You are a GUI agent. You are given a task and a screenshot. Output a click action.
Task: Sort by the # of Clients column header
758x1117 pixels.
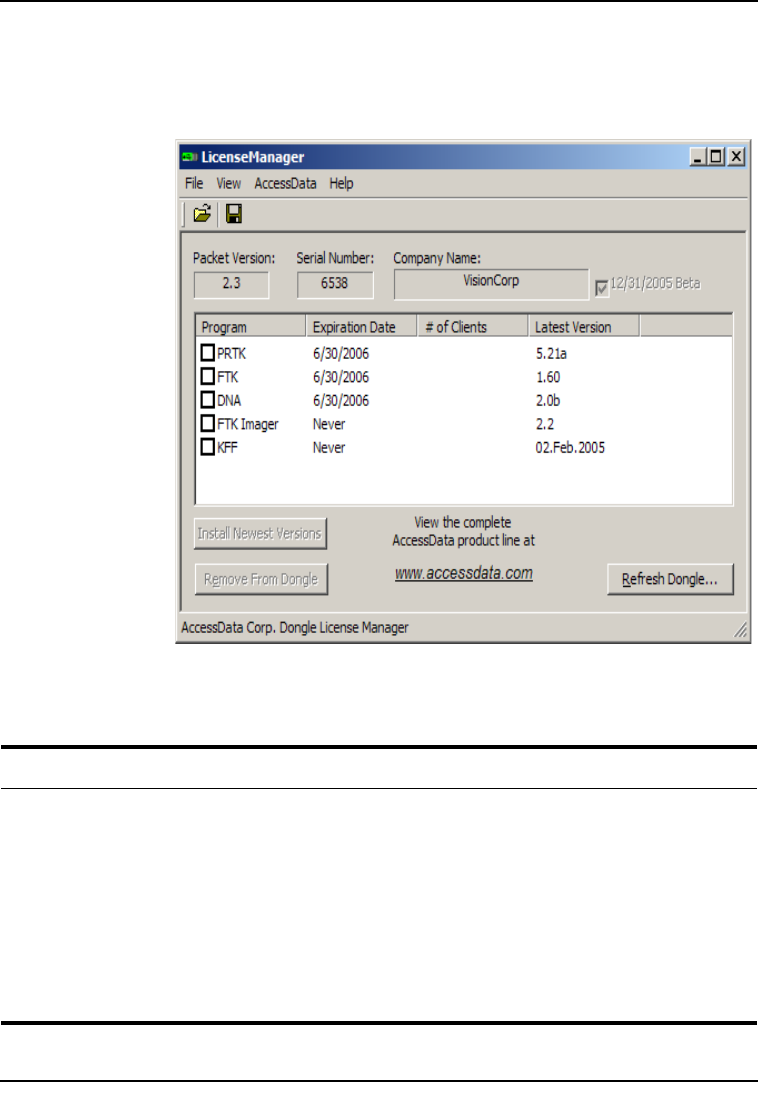(472, 326)
